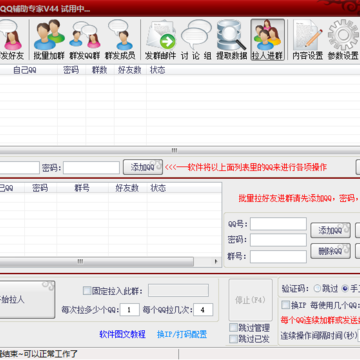Click the 添加QQ button beside the top password field

[x=143, y=167]
